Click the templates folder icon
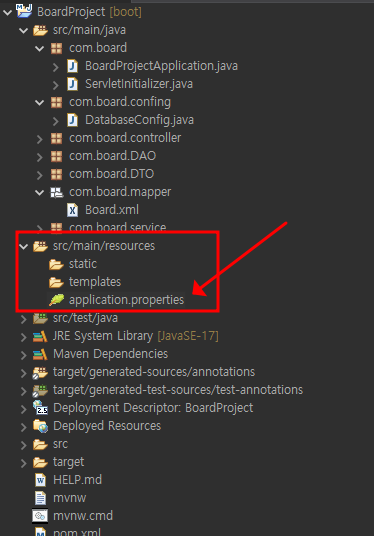Screen dimensions: 374x536 [56, 282]
